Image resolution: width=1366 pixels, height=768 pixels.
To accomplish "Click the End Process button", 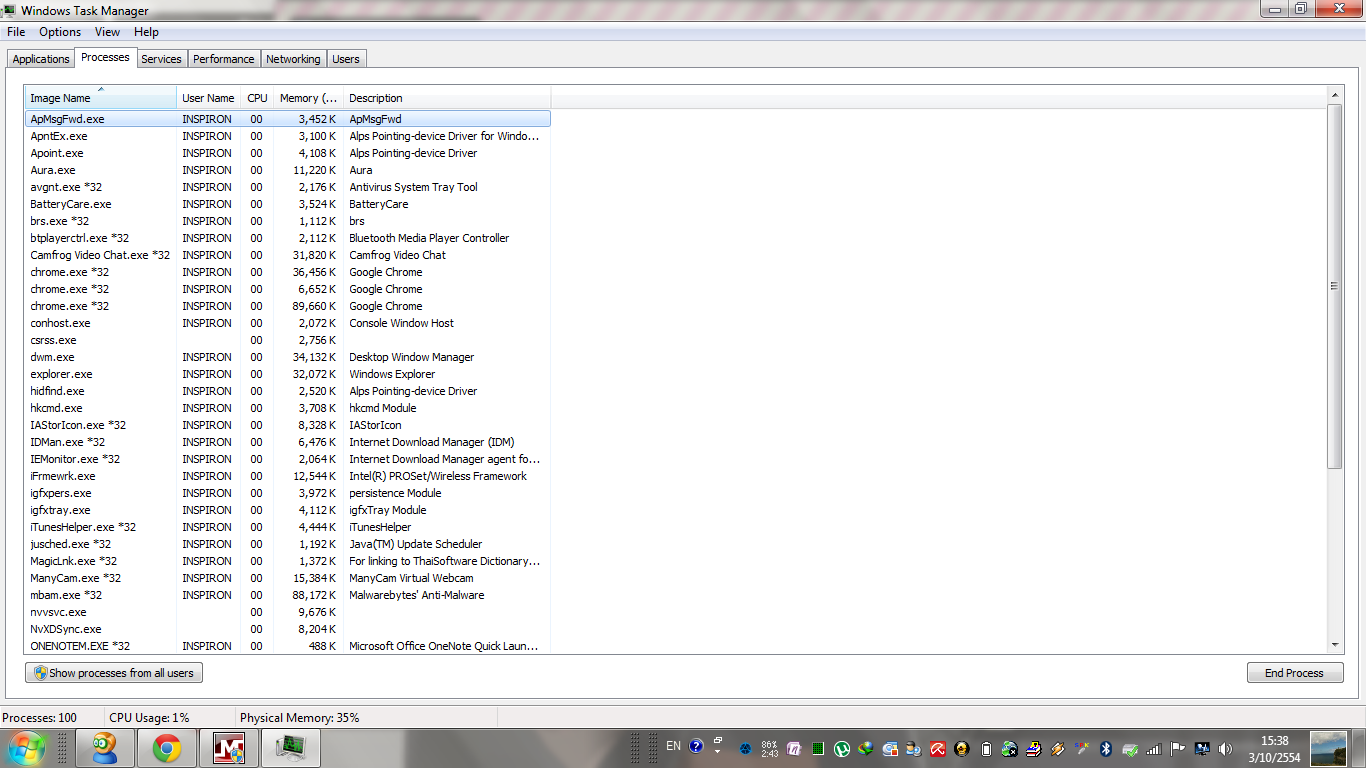I will pos(1294,673).
